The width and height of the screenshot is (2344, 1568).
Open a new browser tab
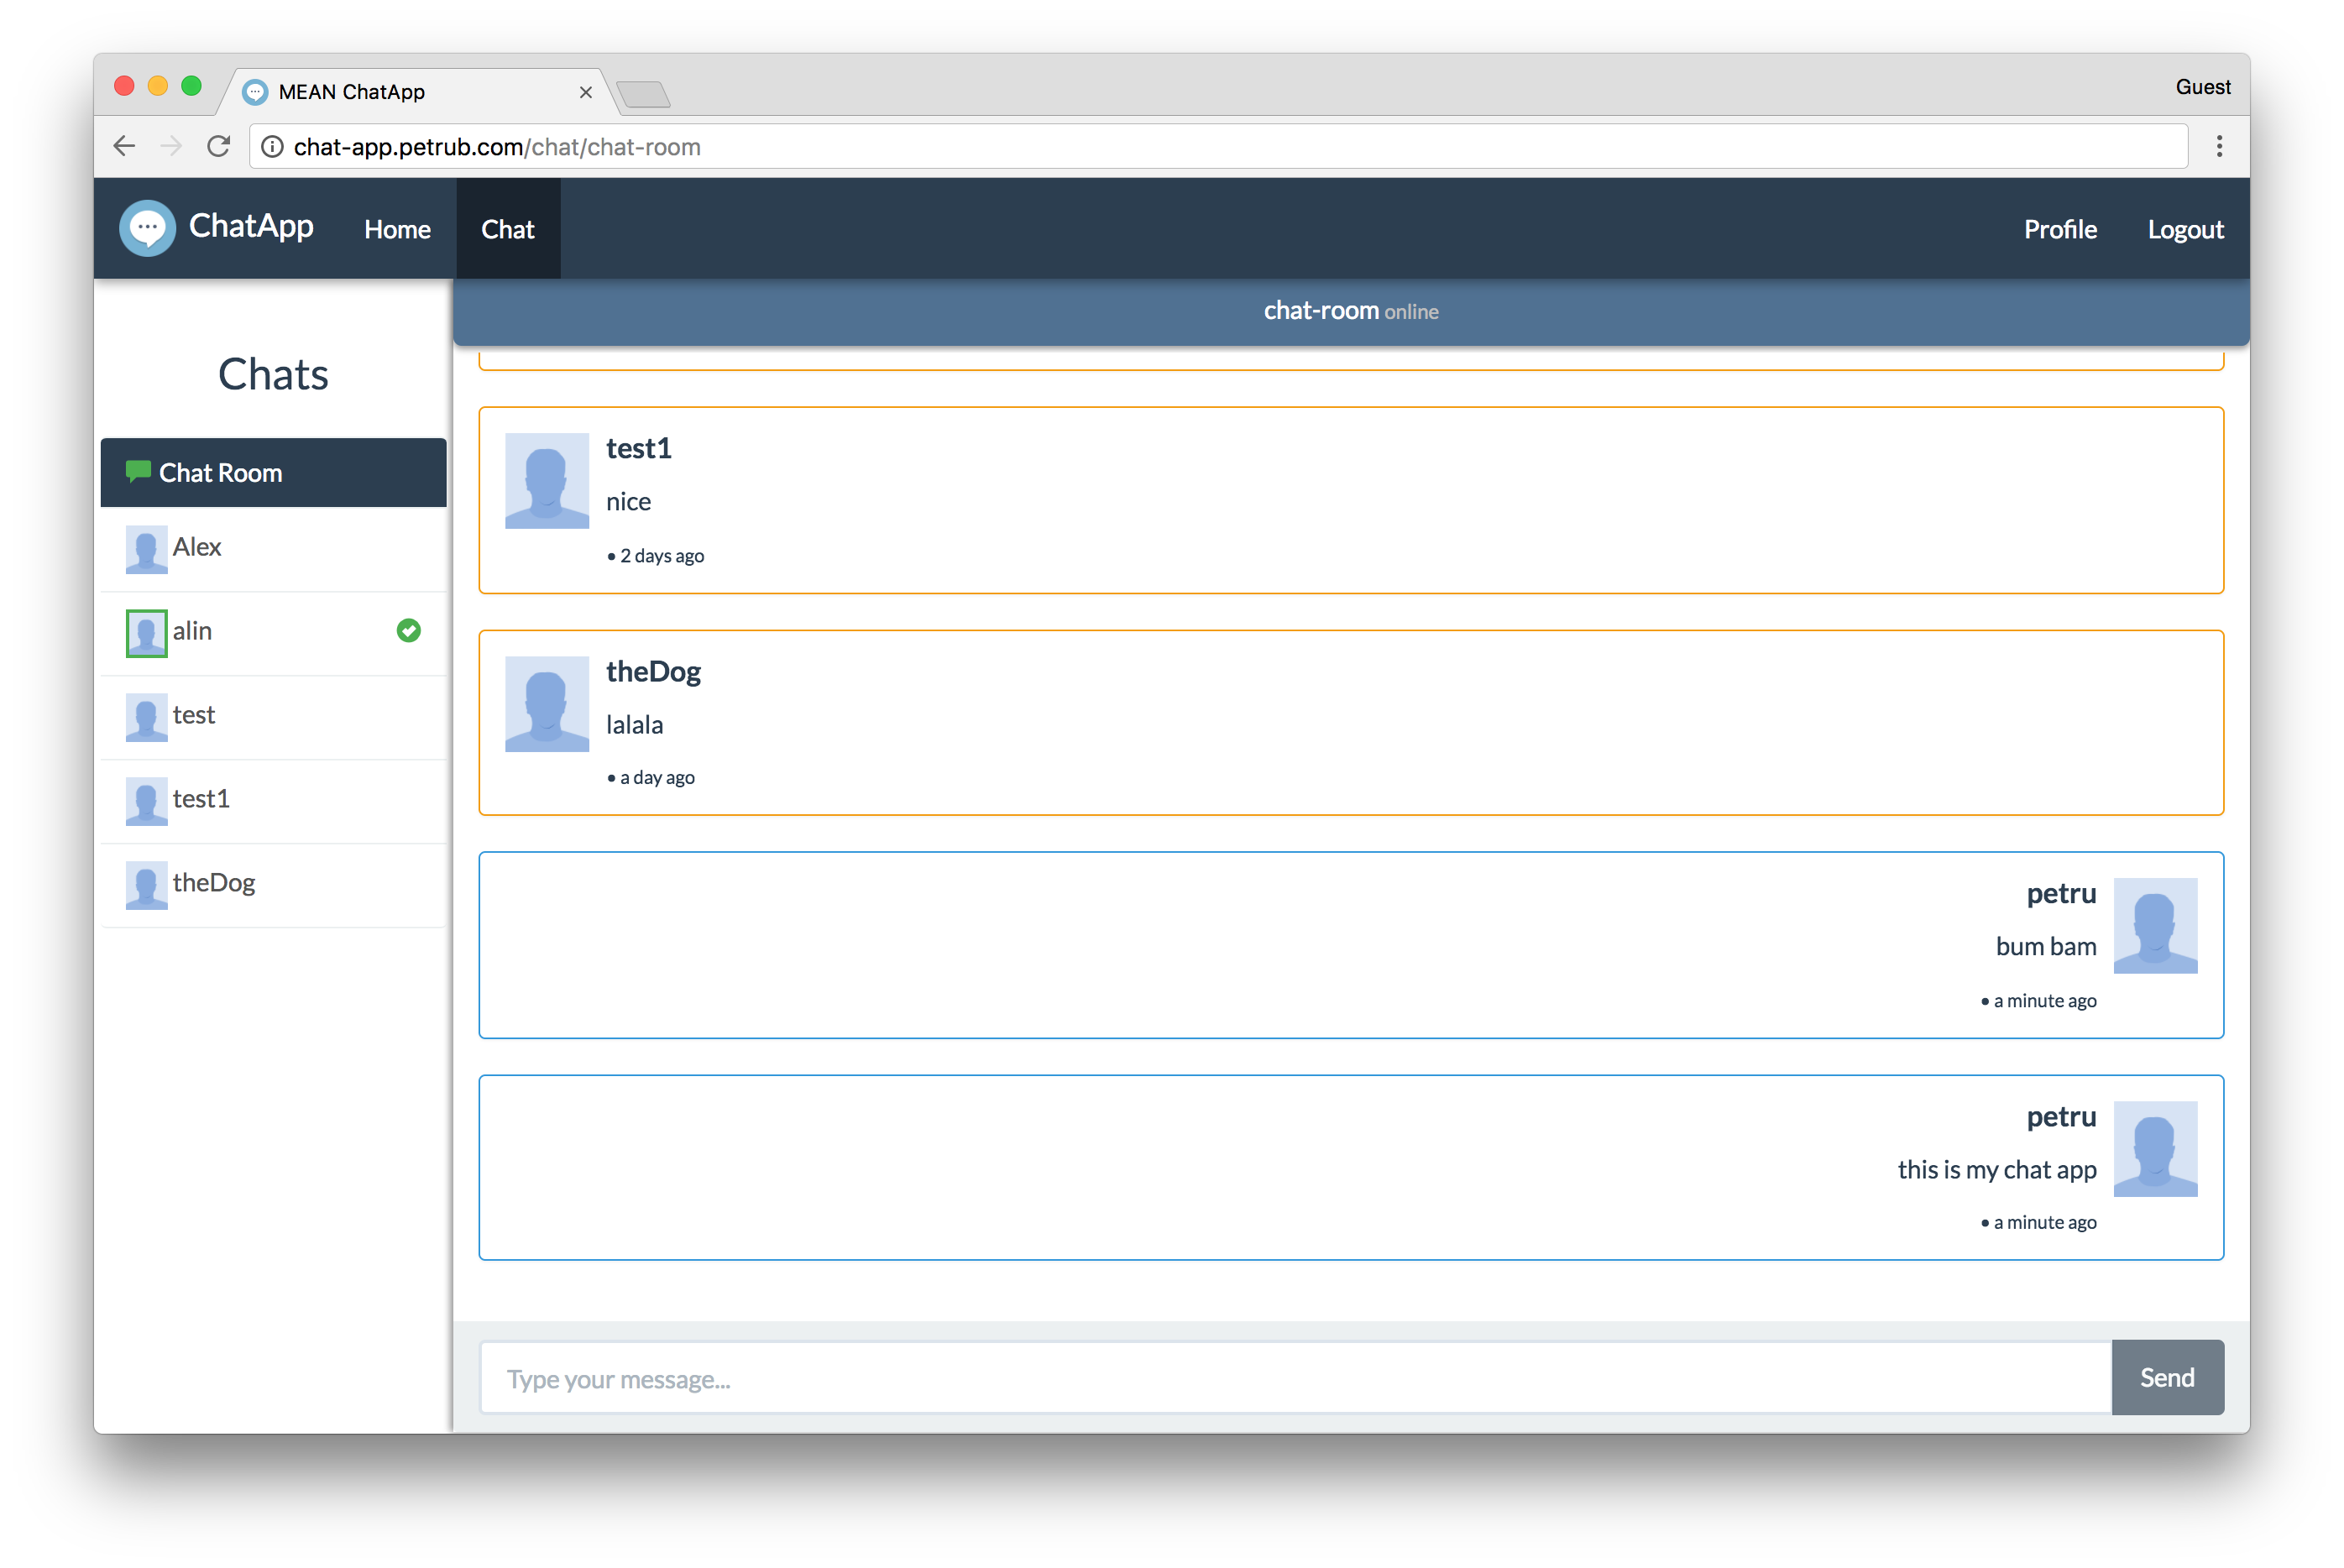643,95
